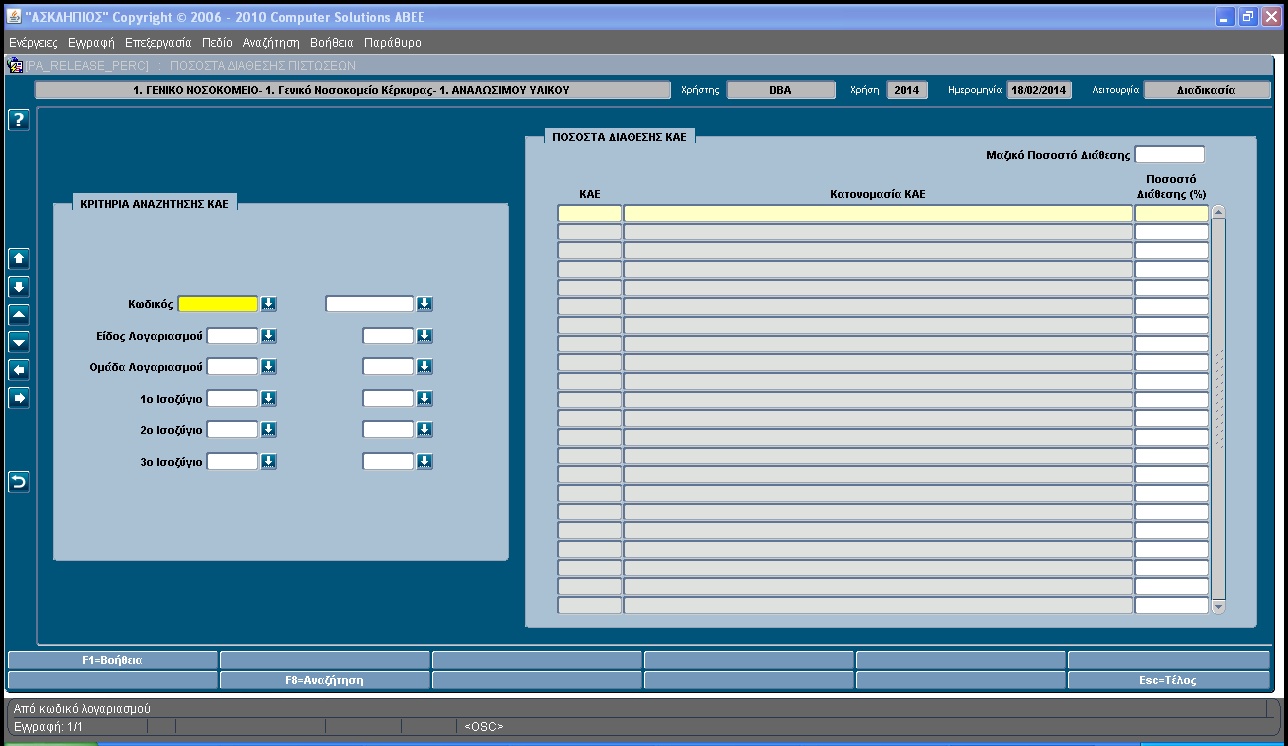Click the Λειτουργία field showing Διαδικασία

point(1206,90)
